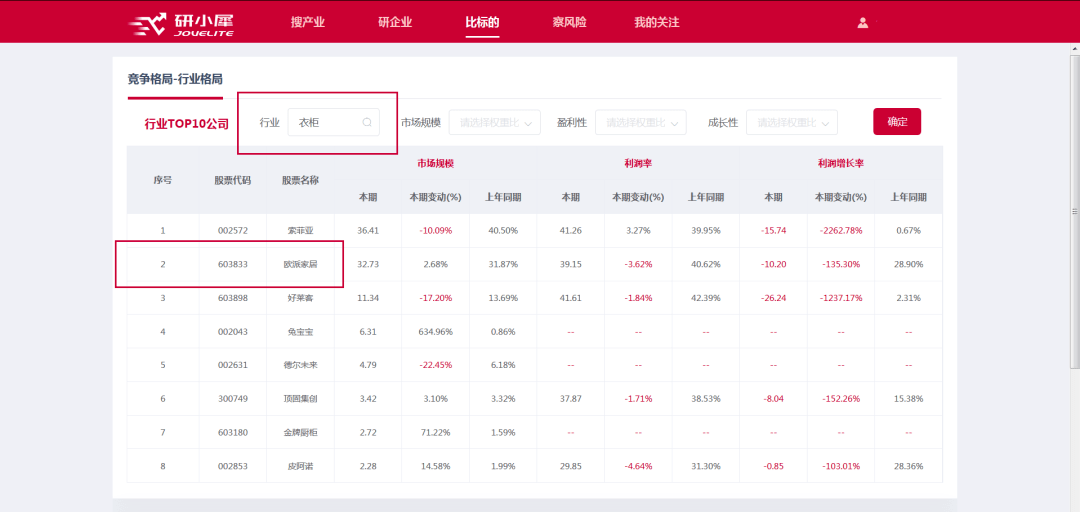Click stock name 德尔未来
Image resolution: width=1080 pixels, height=512 pixels.
tap(300, 365)
